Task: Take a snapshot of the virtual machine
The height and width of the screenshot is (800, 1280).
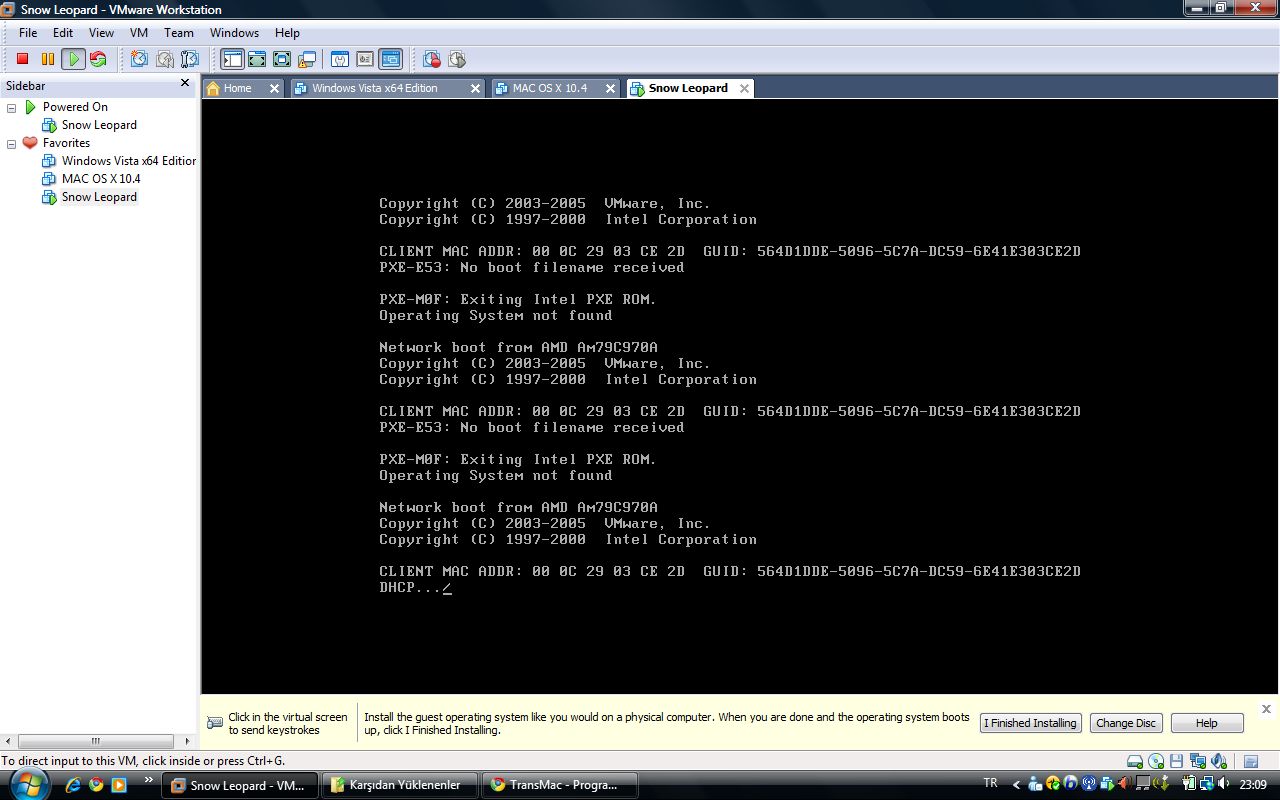Action: tap(139, 59)
